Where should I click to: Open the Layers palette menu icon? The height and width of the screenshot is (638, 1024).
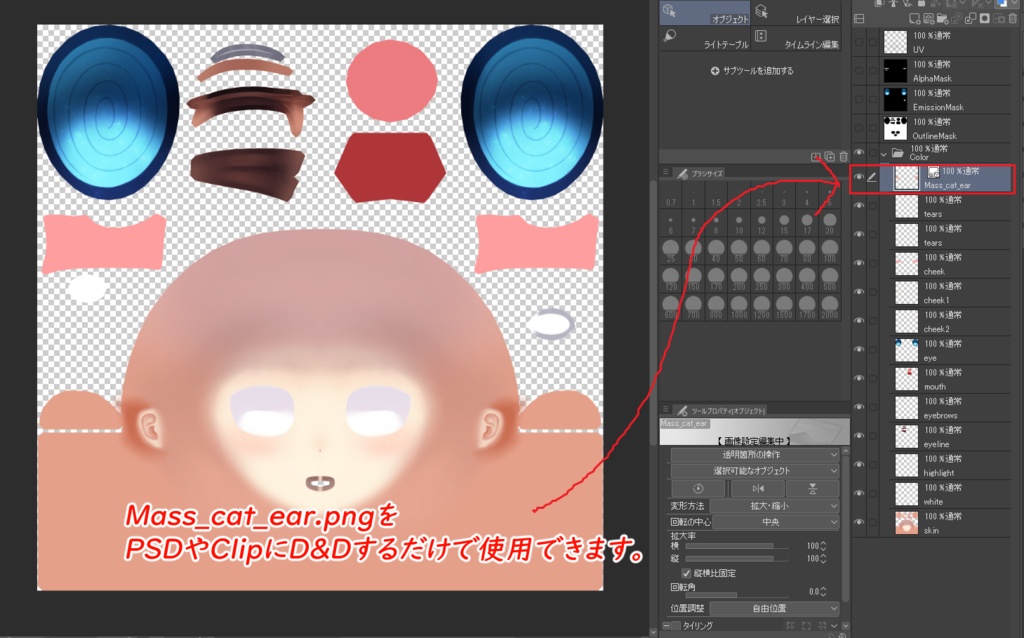[x=858, y=18]
